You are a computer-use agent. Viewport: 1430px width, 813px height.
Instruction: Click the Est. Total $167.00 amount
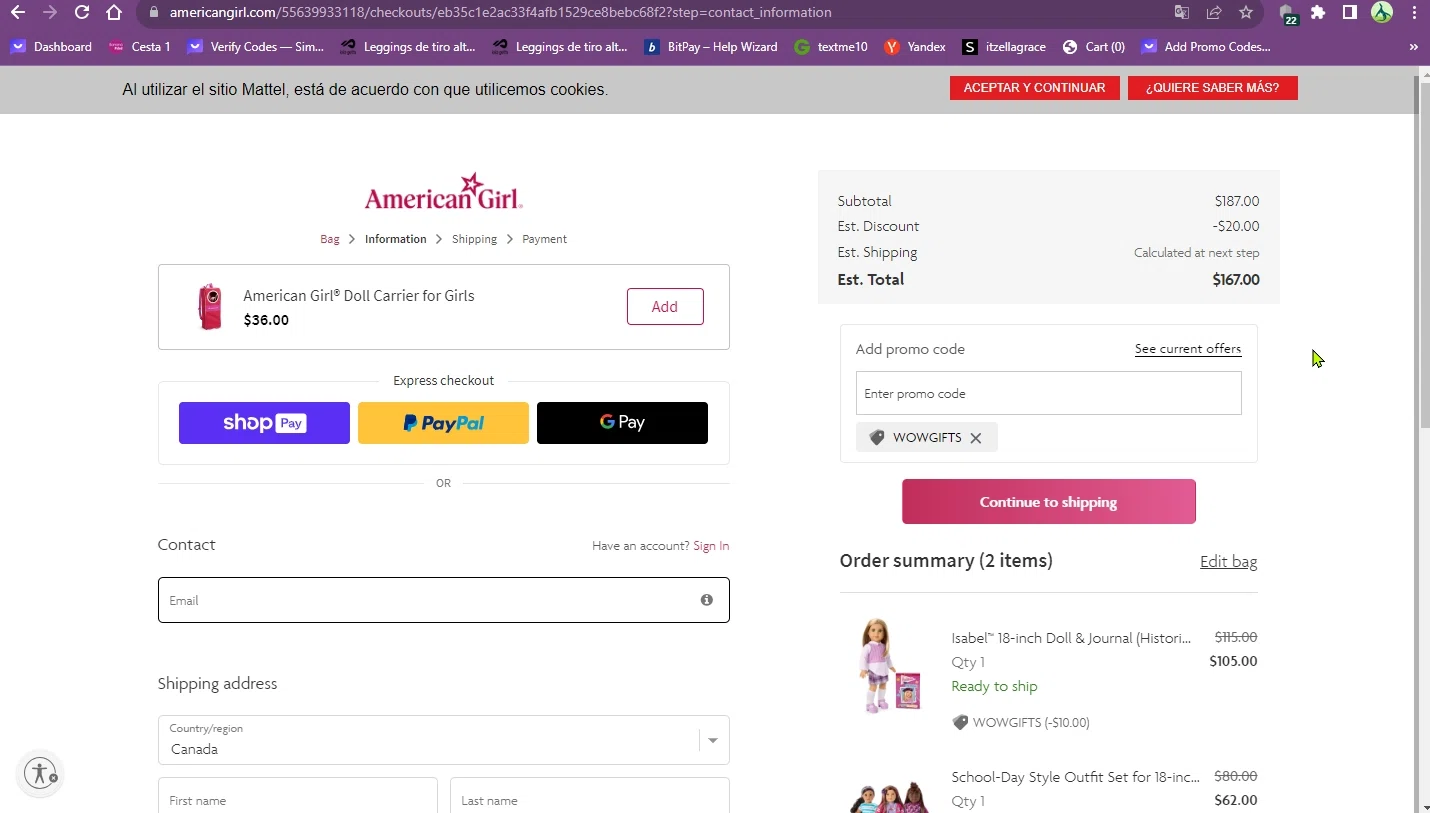pos(1236,280)
